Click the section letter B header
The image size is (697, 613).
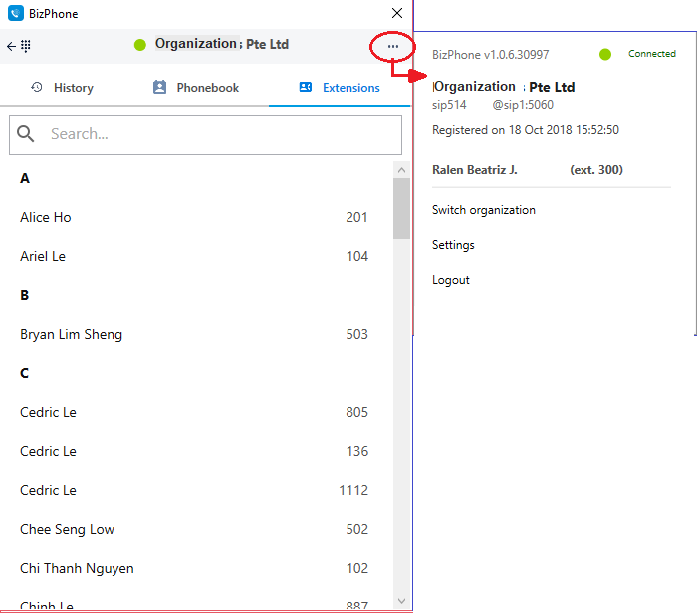pos(24,295)
